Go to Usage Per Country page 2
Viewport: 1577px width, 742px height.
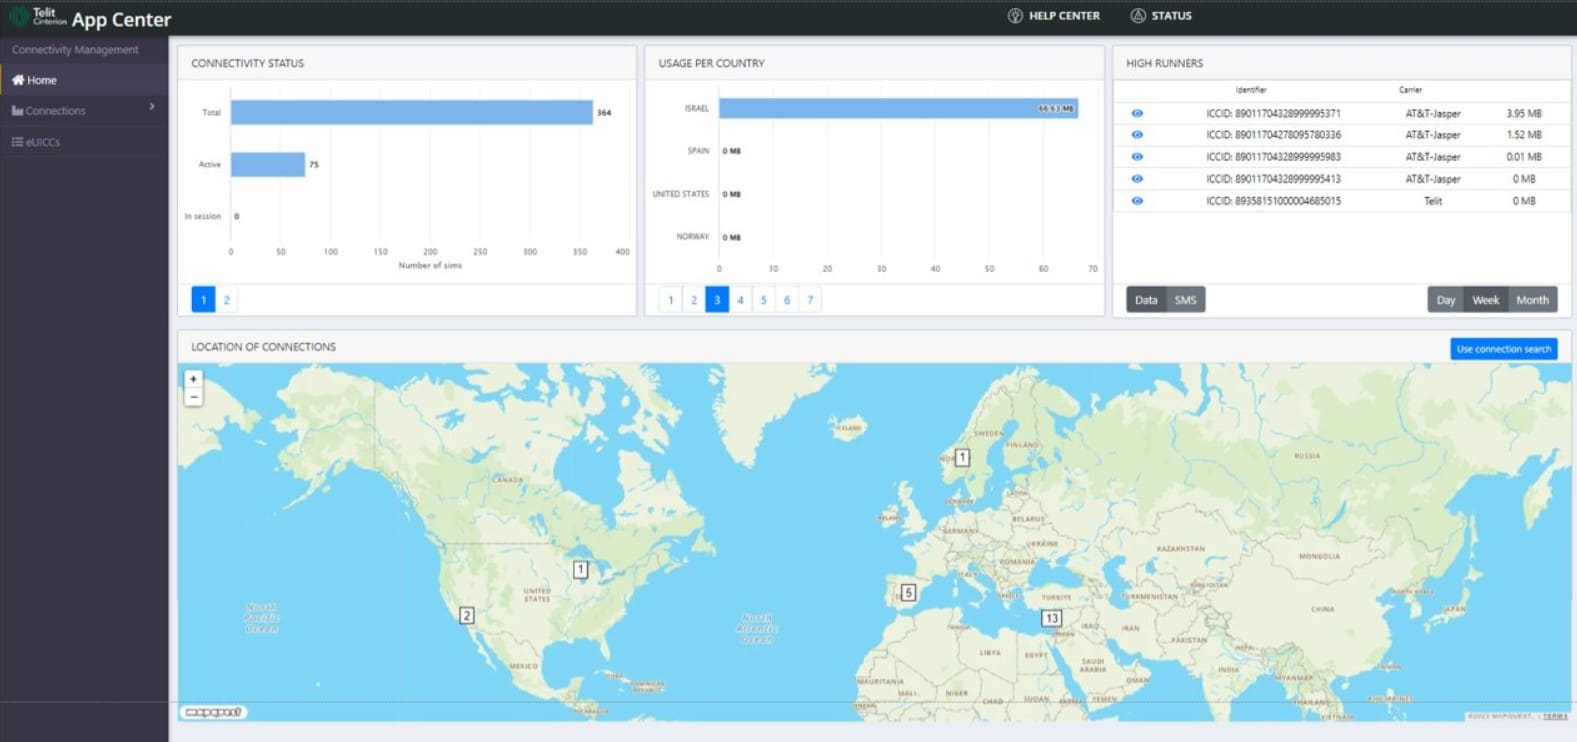pyautogui.click(x=694, y=300)
